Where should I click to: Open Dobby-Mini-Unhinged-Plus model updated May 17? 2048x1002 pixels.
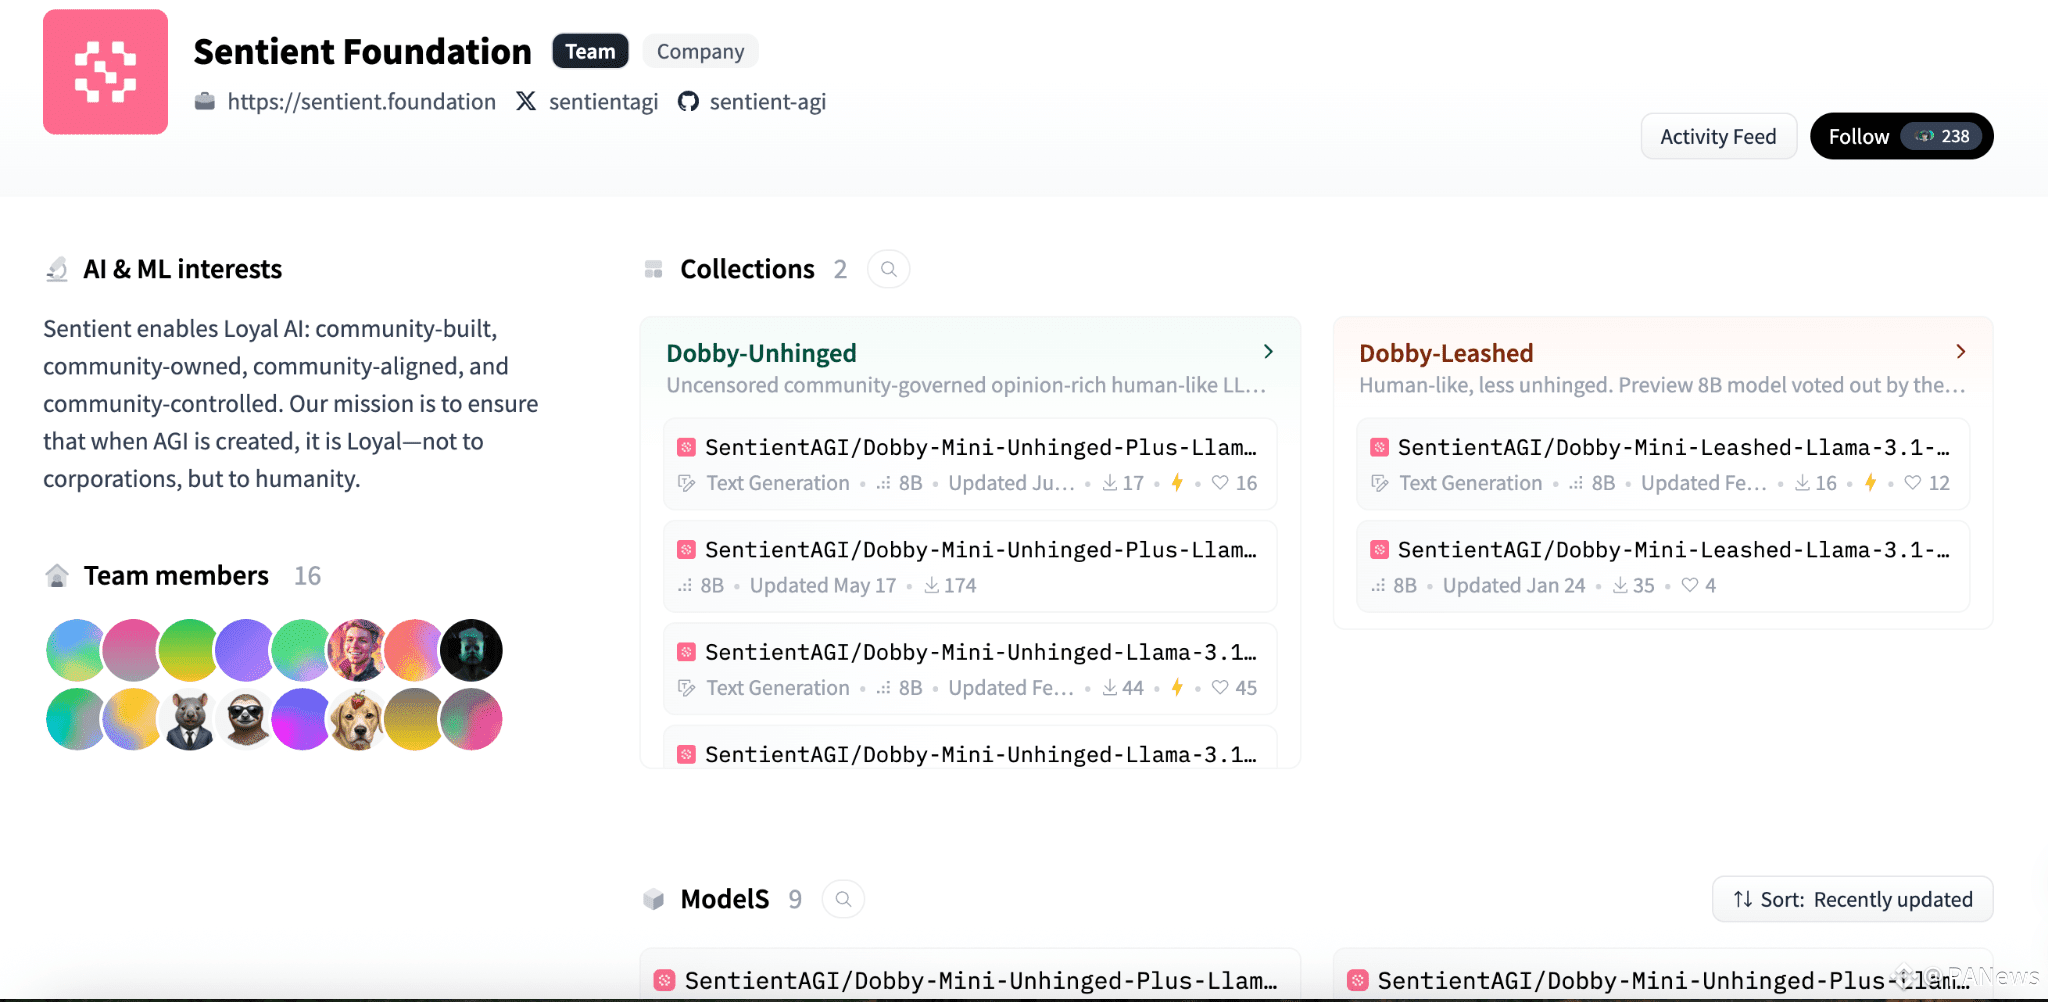970,566
